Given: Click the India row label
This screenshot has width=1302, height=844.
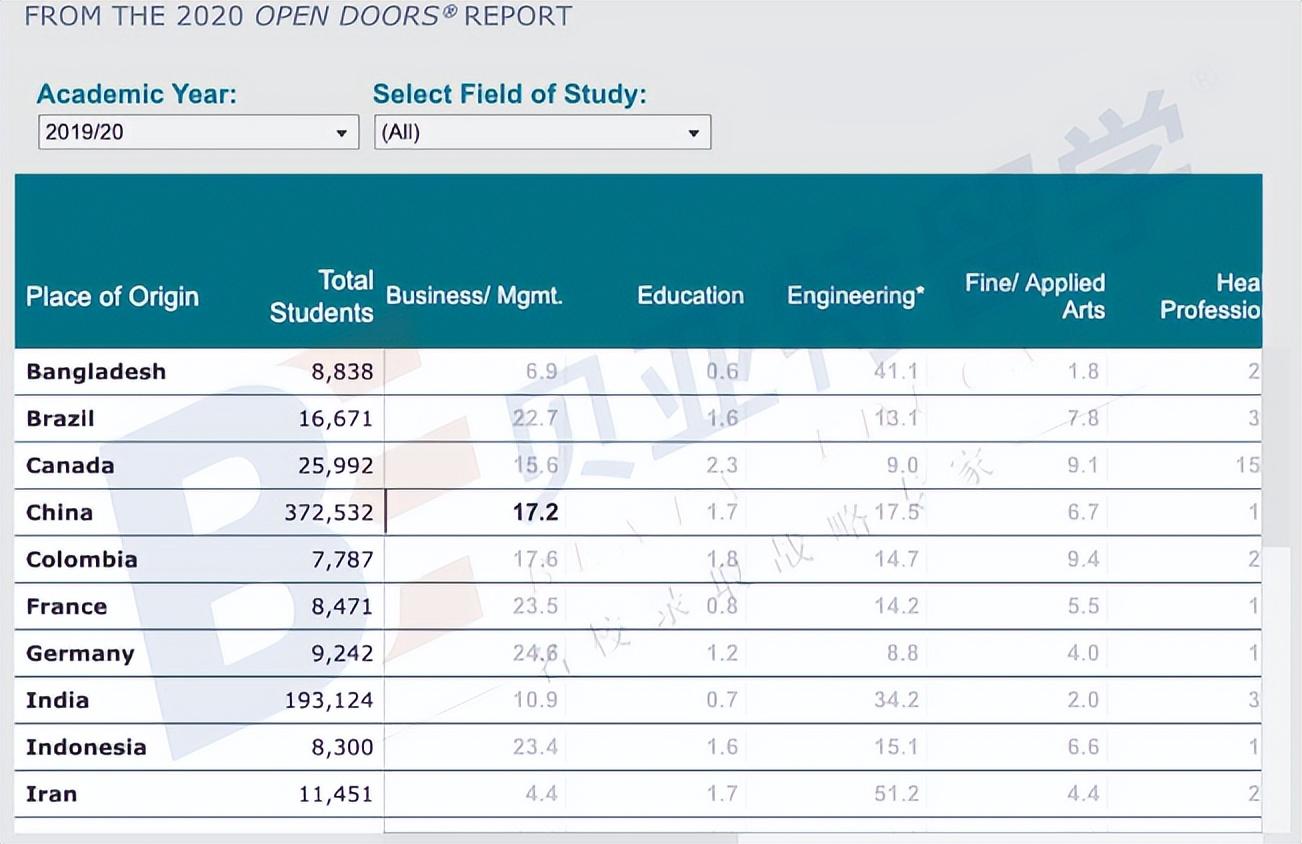Looking at the screenshot, I should click(57, 700).
